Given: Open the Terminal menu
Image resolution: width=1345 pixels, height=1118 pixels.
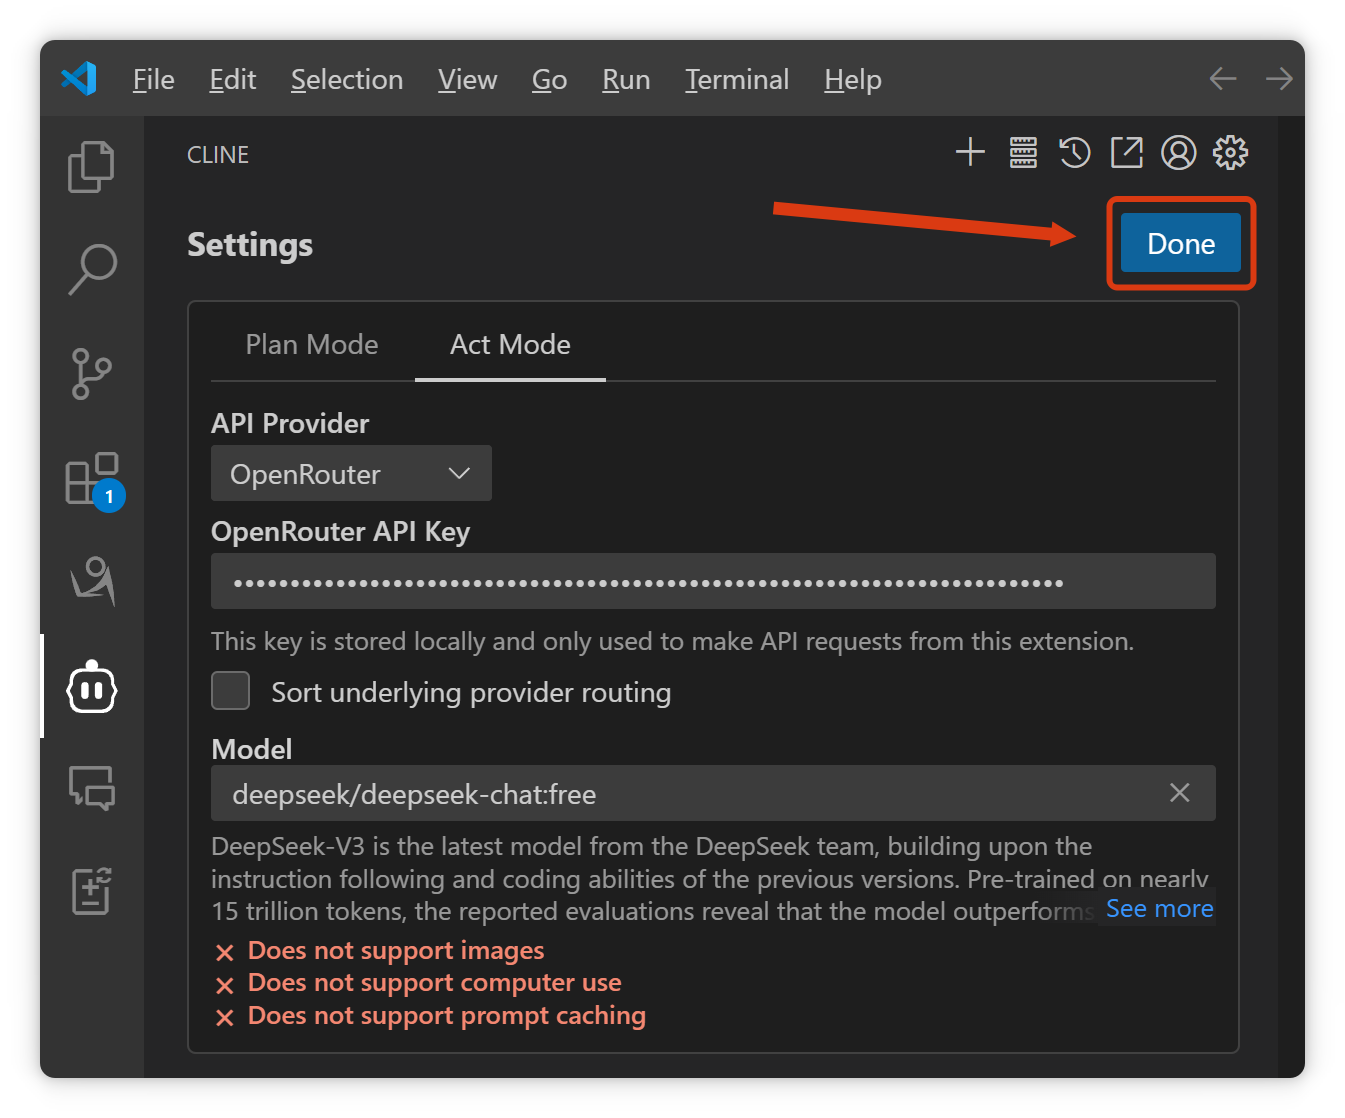Looking at the screenshot, I should 737,80.
